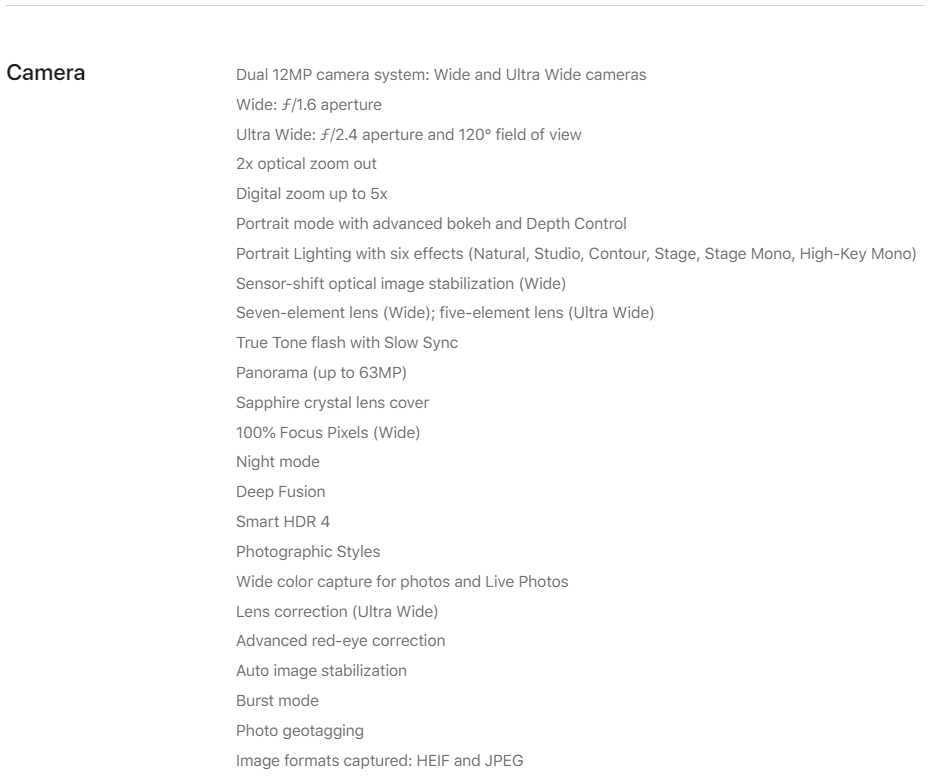This screenshot has width=937, height=776.
Task: Click Image formats captured: HEIF and JPEG
Action: 379,760
